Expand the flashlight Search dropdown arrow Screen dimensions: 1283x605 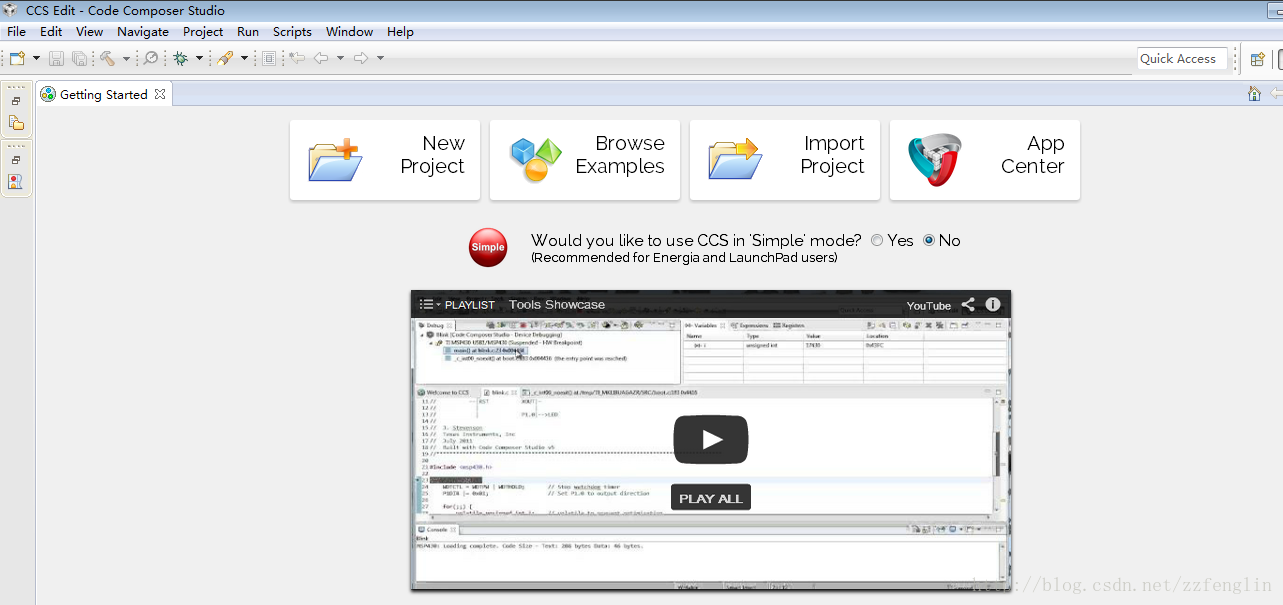click(244, 59)
